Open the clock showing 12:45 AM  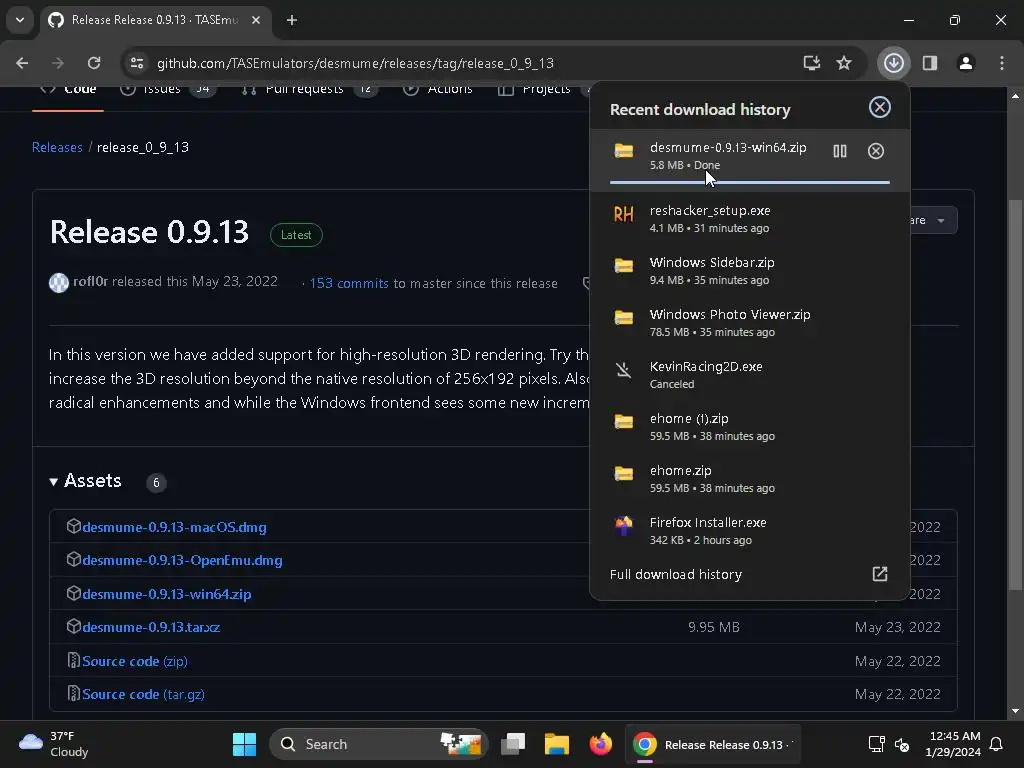point(953,744)
